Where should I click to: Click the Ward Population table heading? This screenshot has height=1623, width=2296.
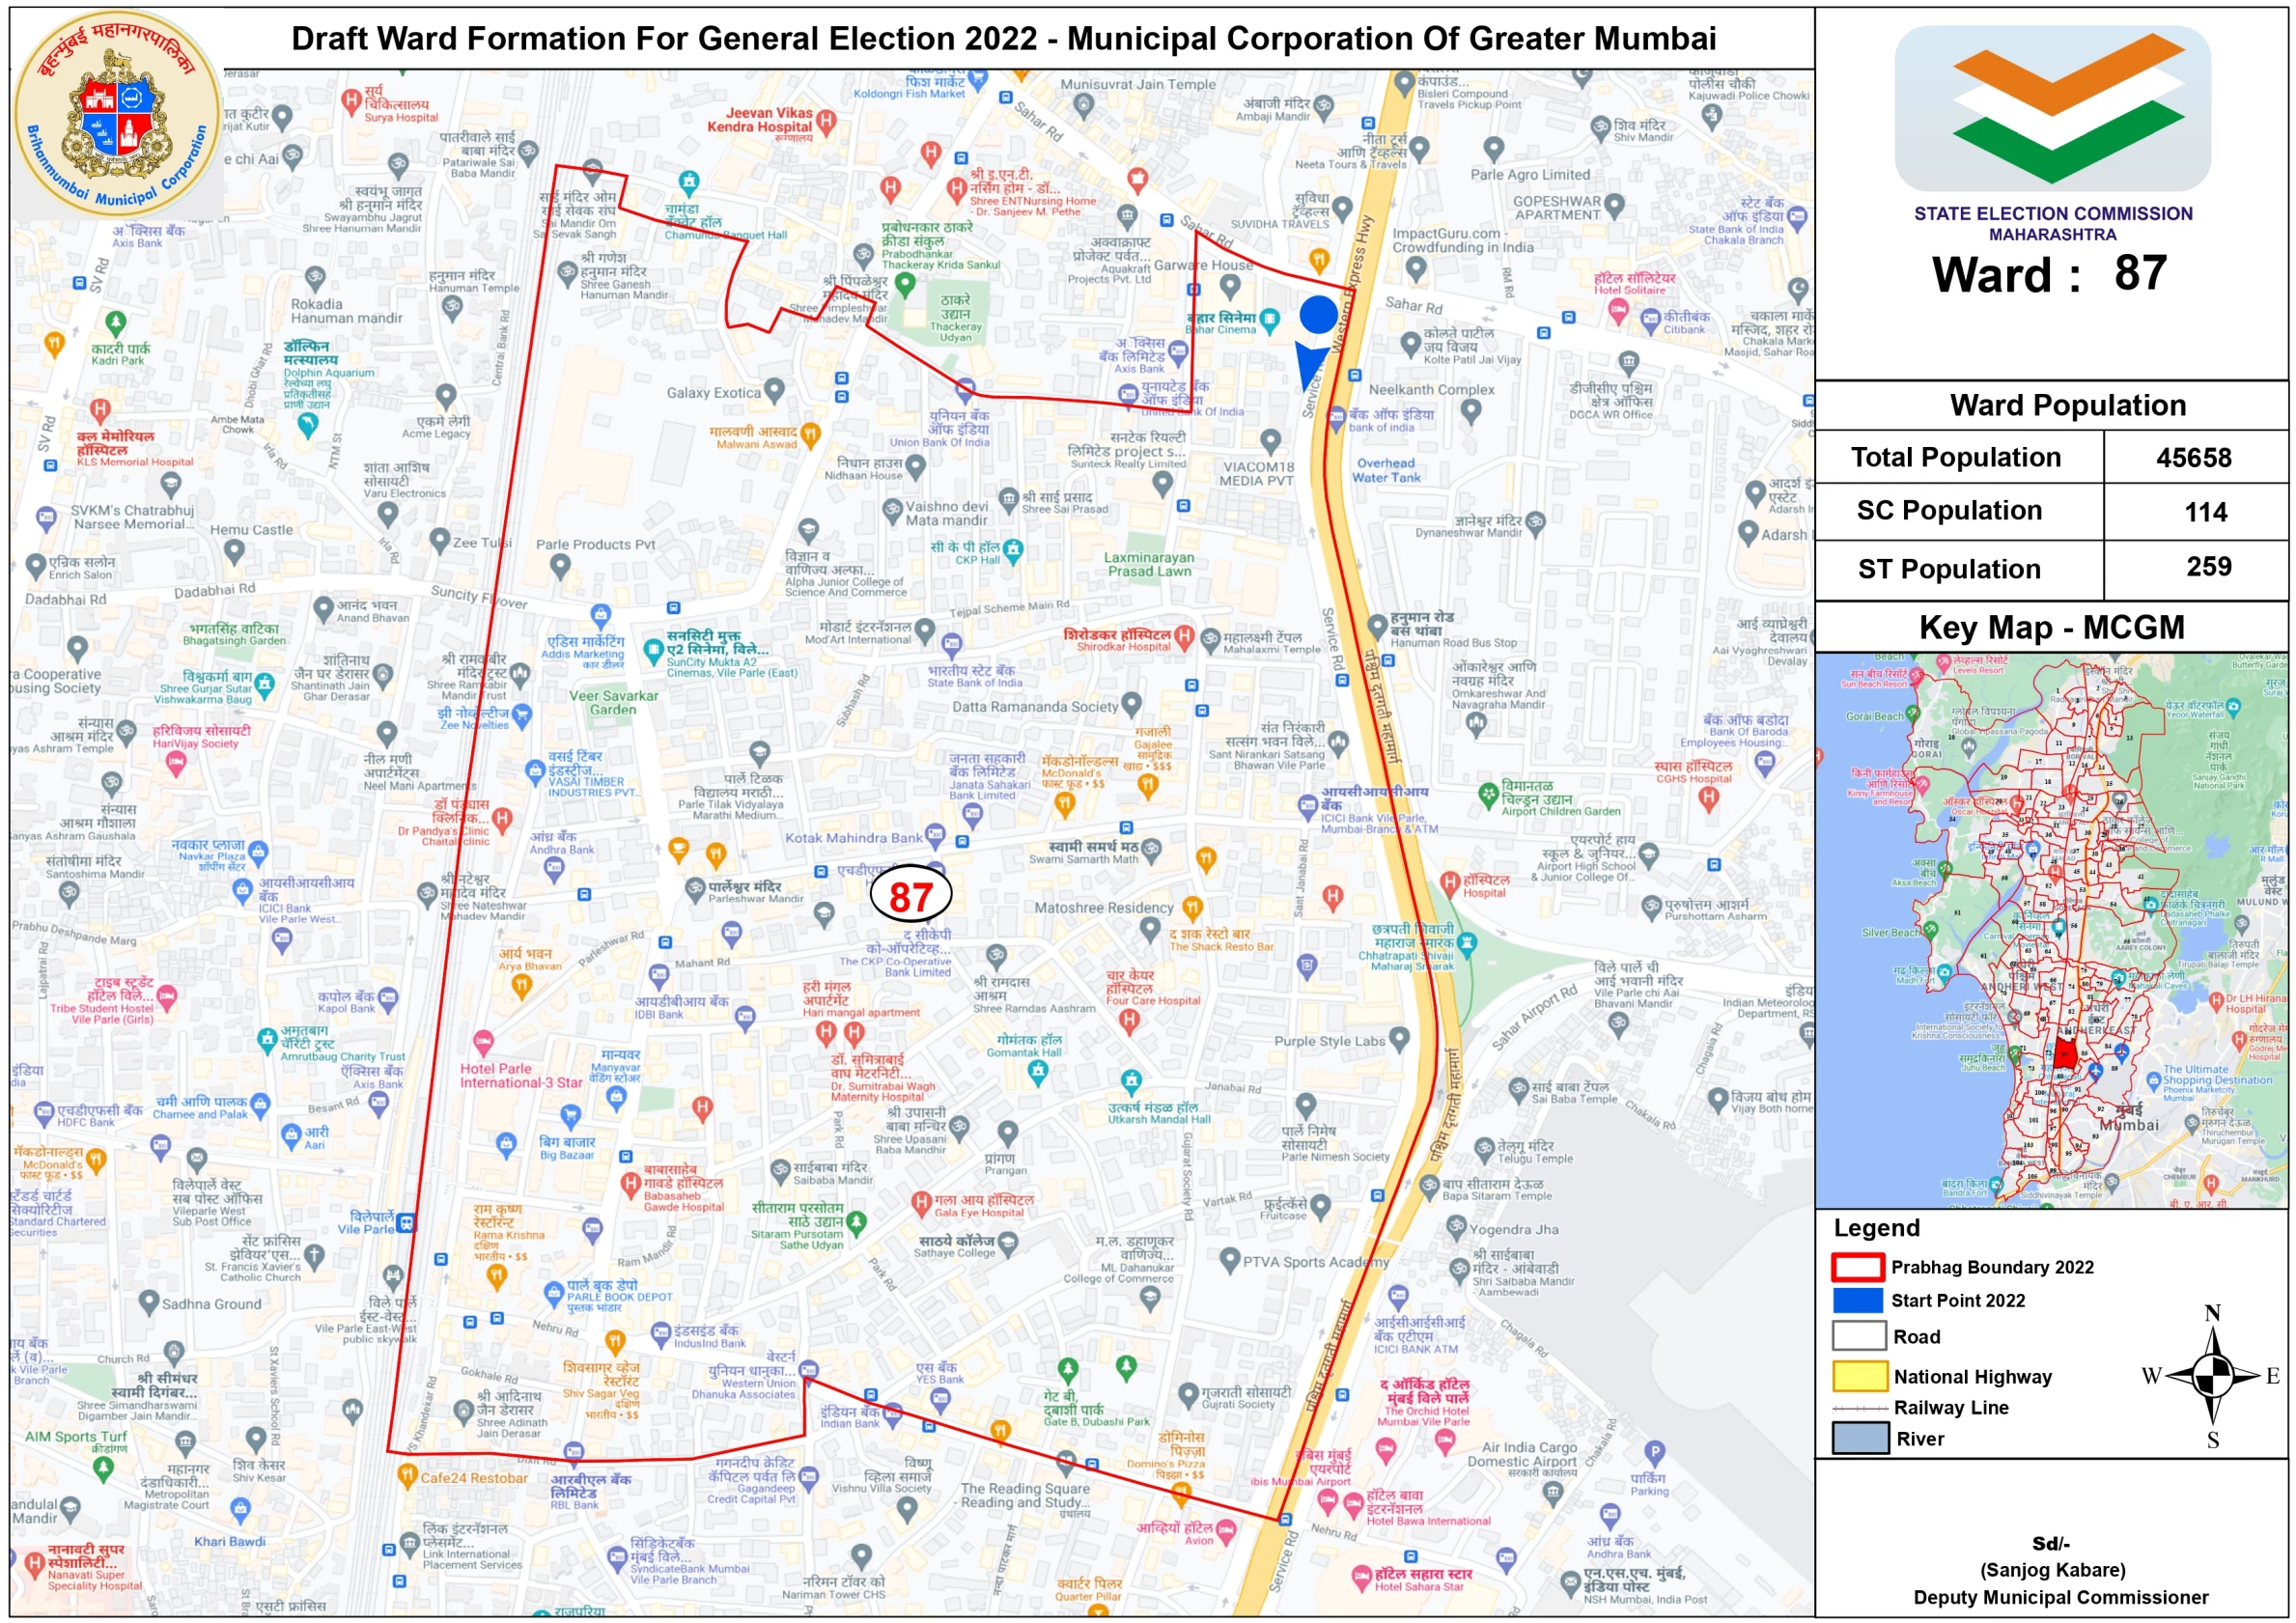[2067, 405]
